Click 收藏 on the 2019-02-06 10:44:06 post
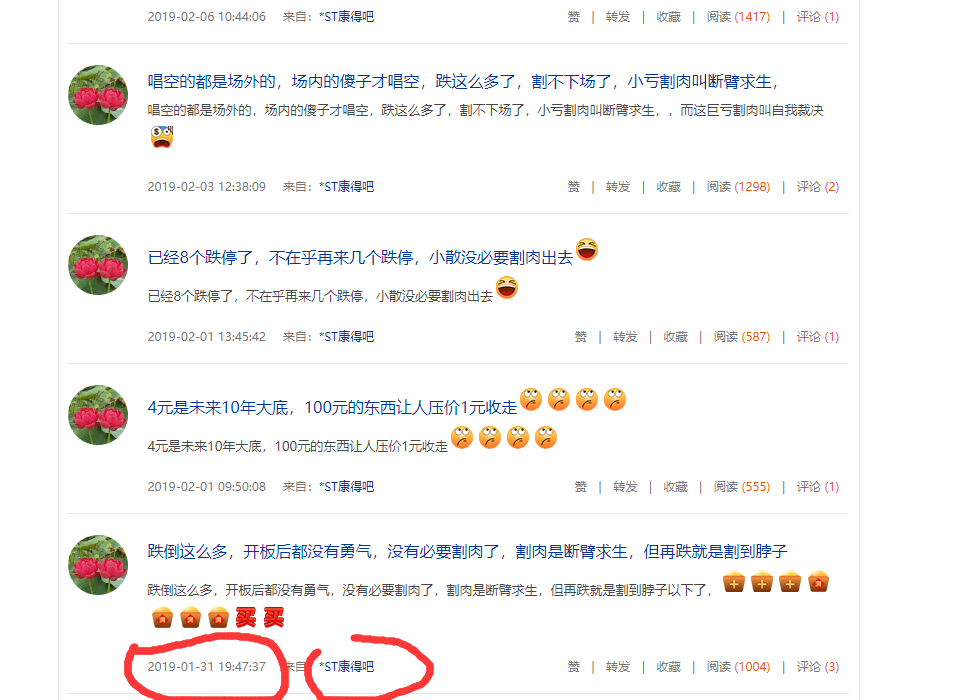The width and height of the screenshot is (953, 700). (x=669, y=16)
